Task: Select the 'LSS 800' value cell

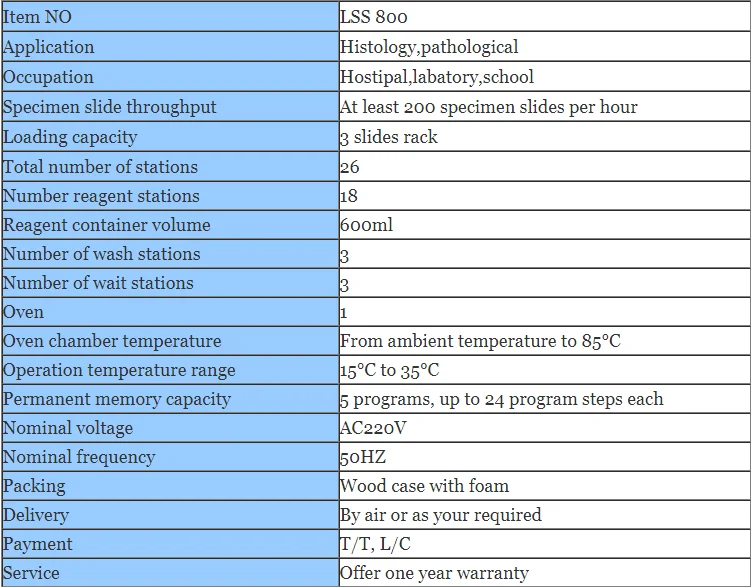Action: click(545, 17)
